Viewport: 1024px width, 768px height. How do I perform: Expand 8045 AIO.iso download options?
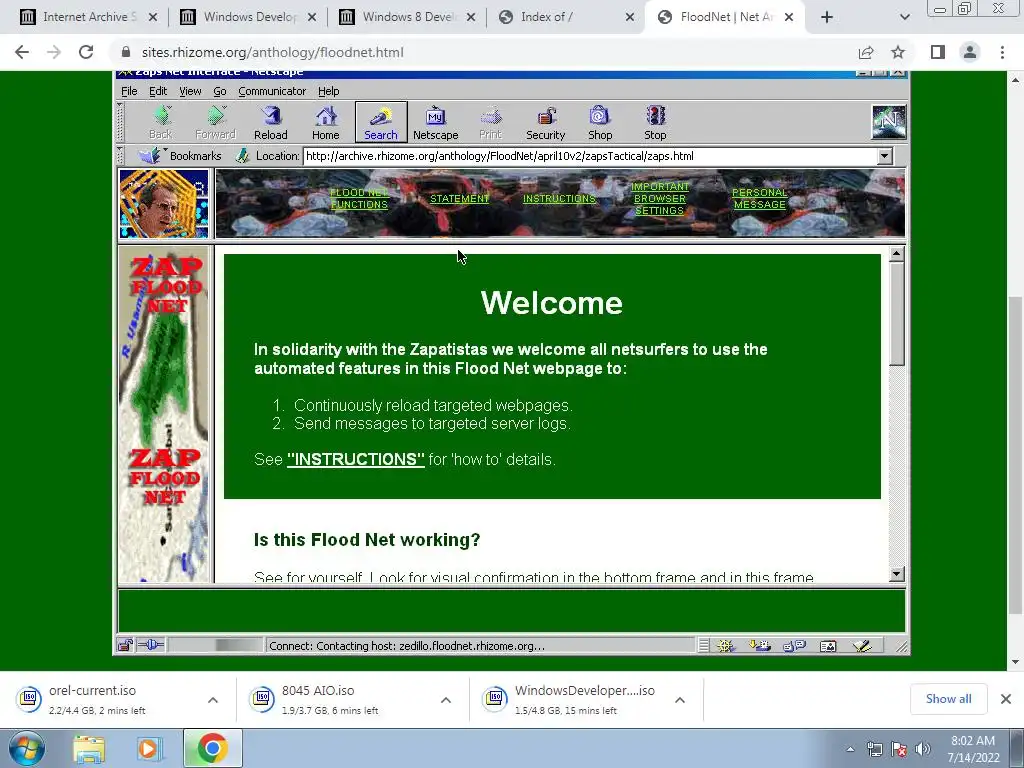(446, 700)
